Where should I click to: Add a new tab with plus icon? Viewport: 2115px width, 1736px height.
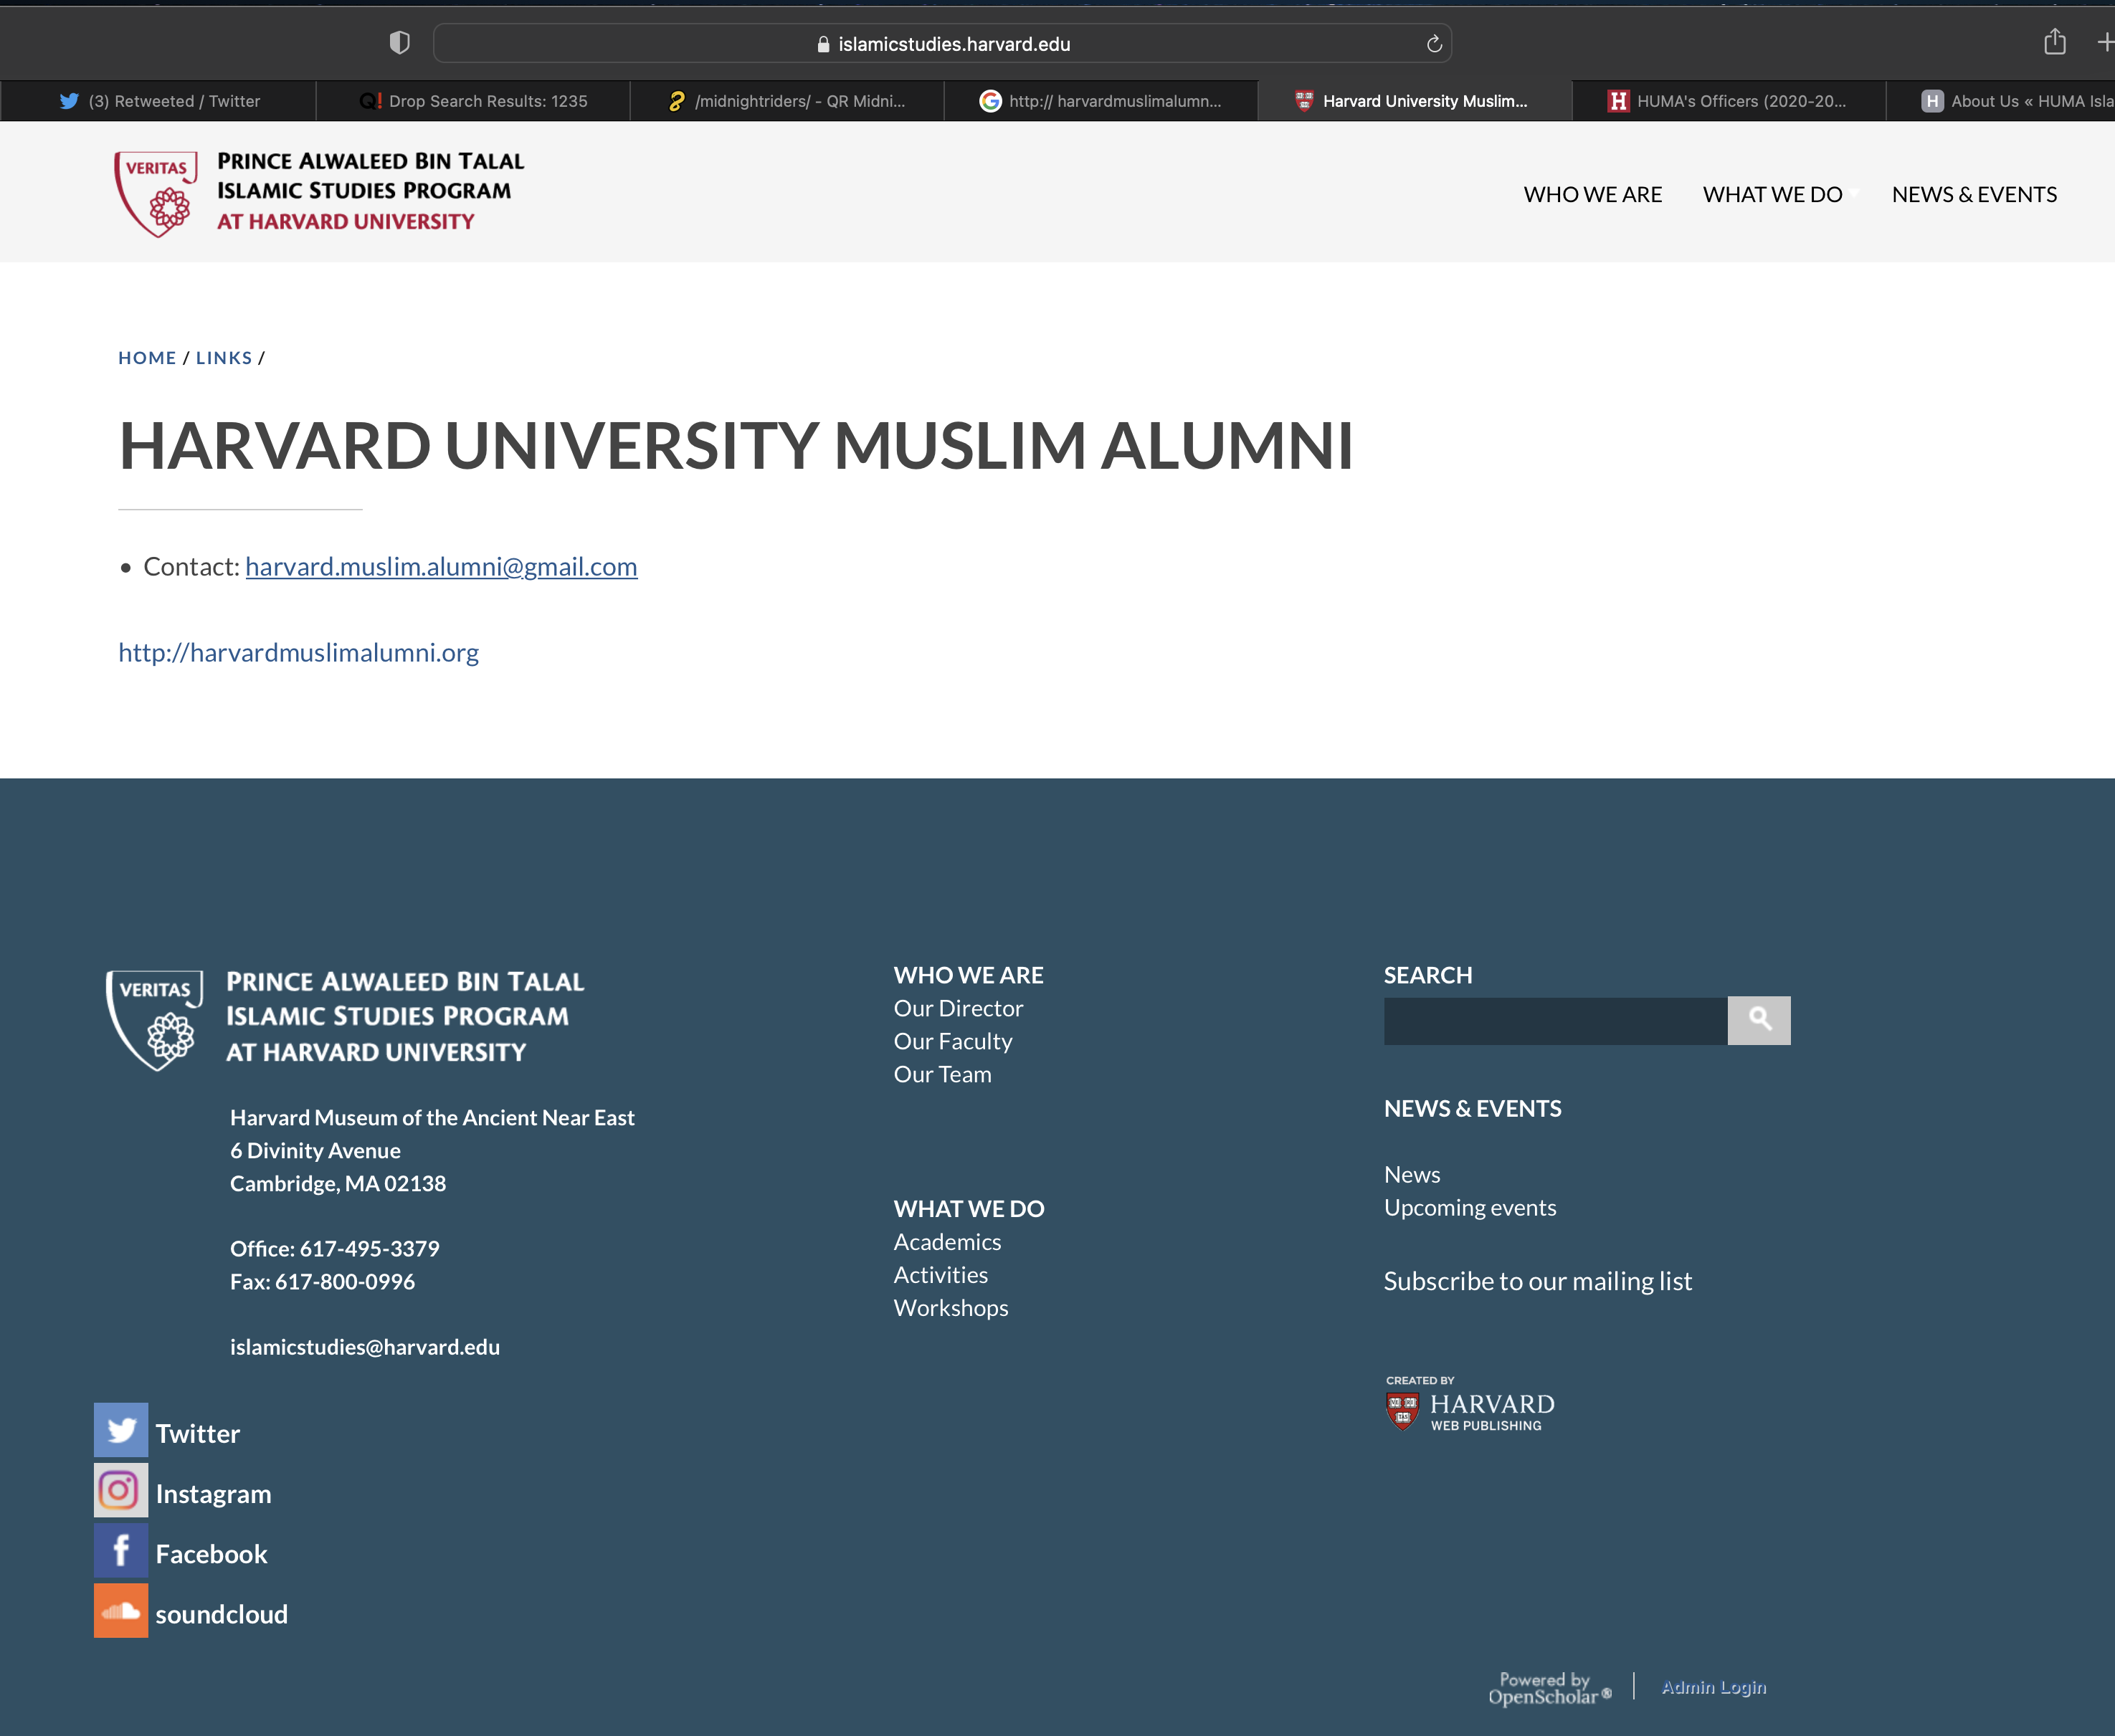tap(2105, 42)
